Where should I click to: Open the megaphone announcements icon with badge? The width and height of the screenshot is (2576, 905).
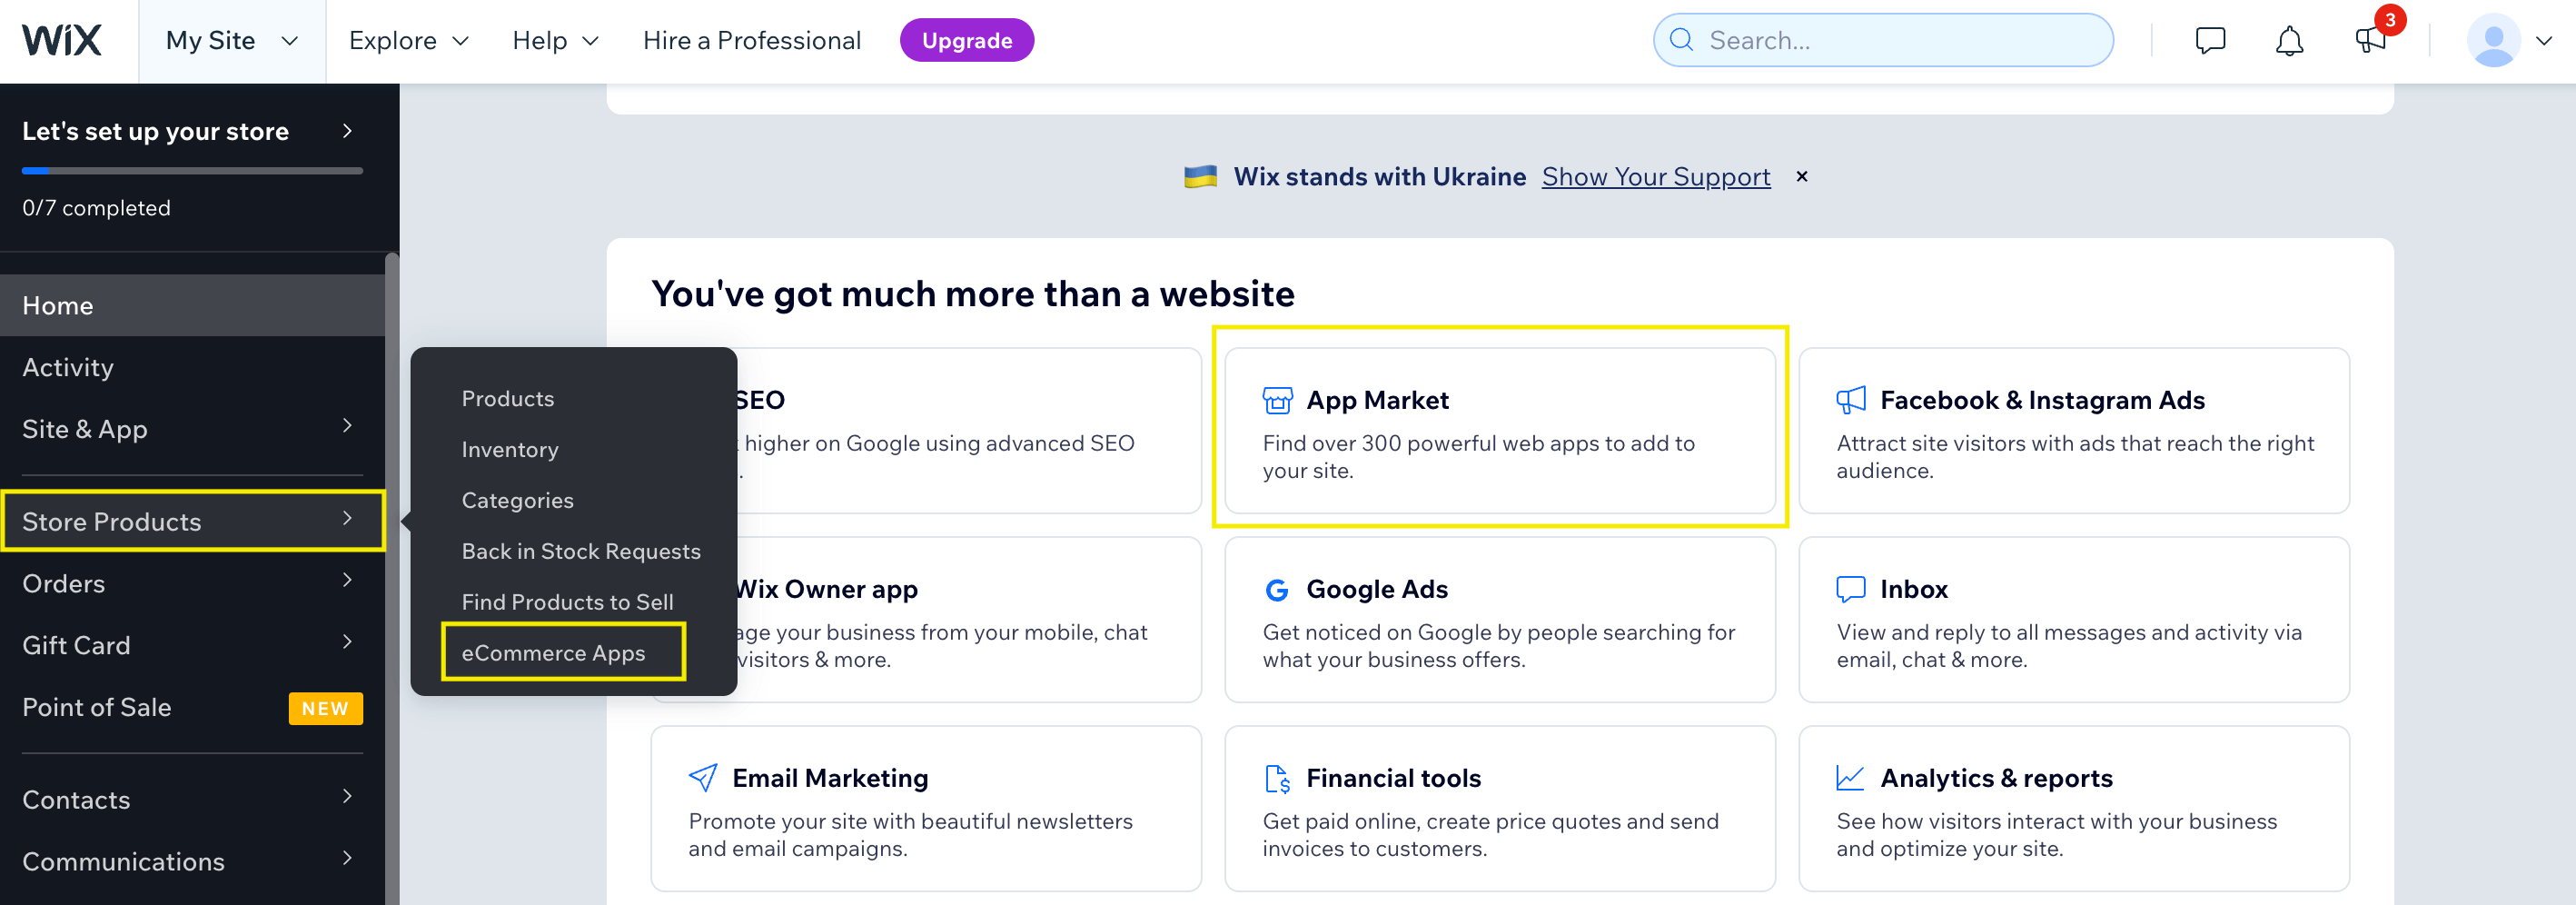(2370, 41)
